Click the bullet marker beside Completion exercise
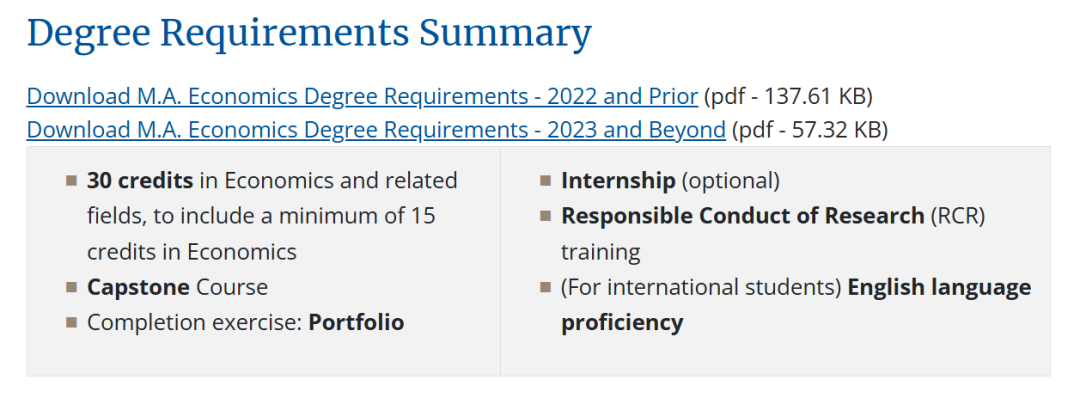The width and height of the screenshot is (1080, 398). coord(72,322)
